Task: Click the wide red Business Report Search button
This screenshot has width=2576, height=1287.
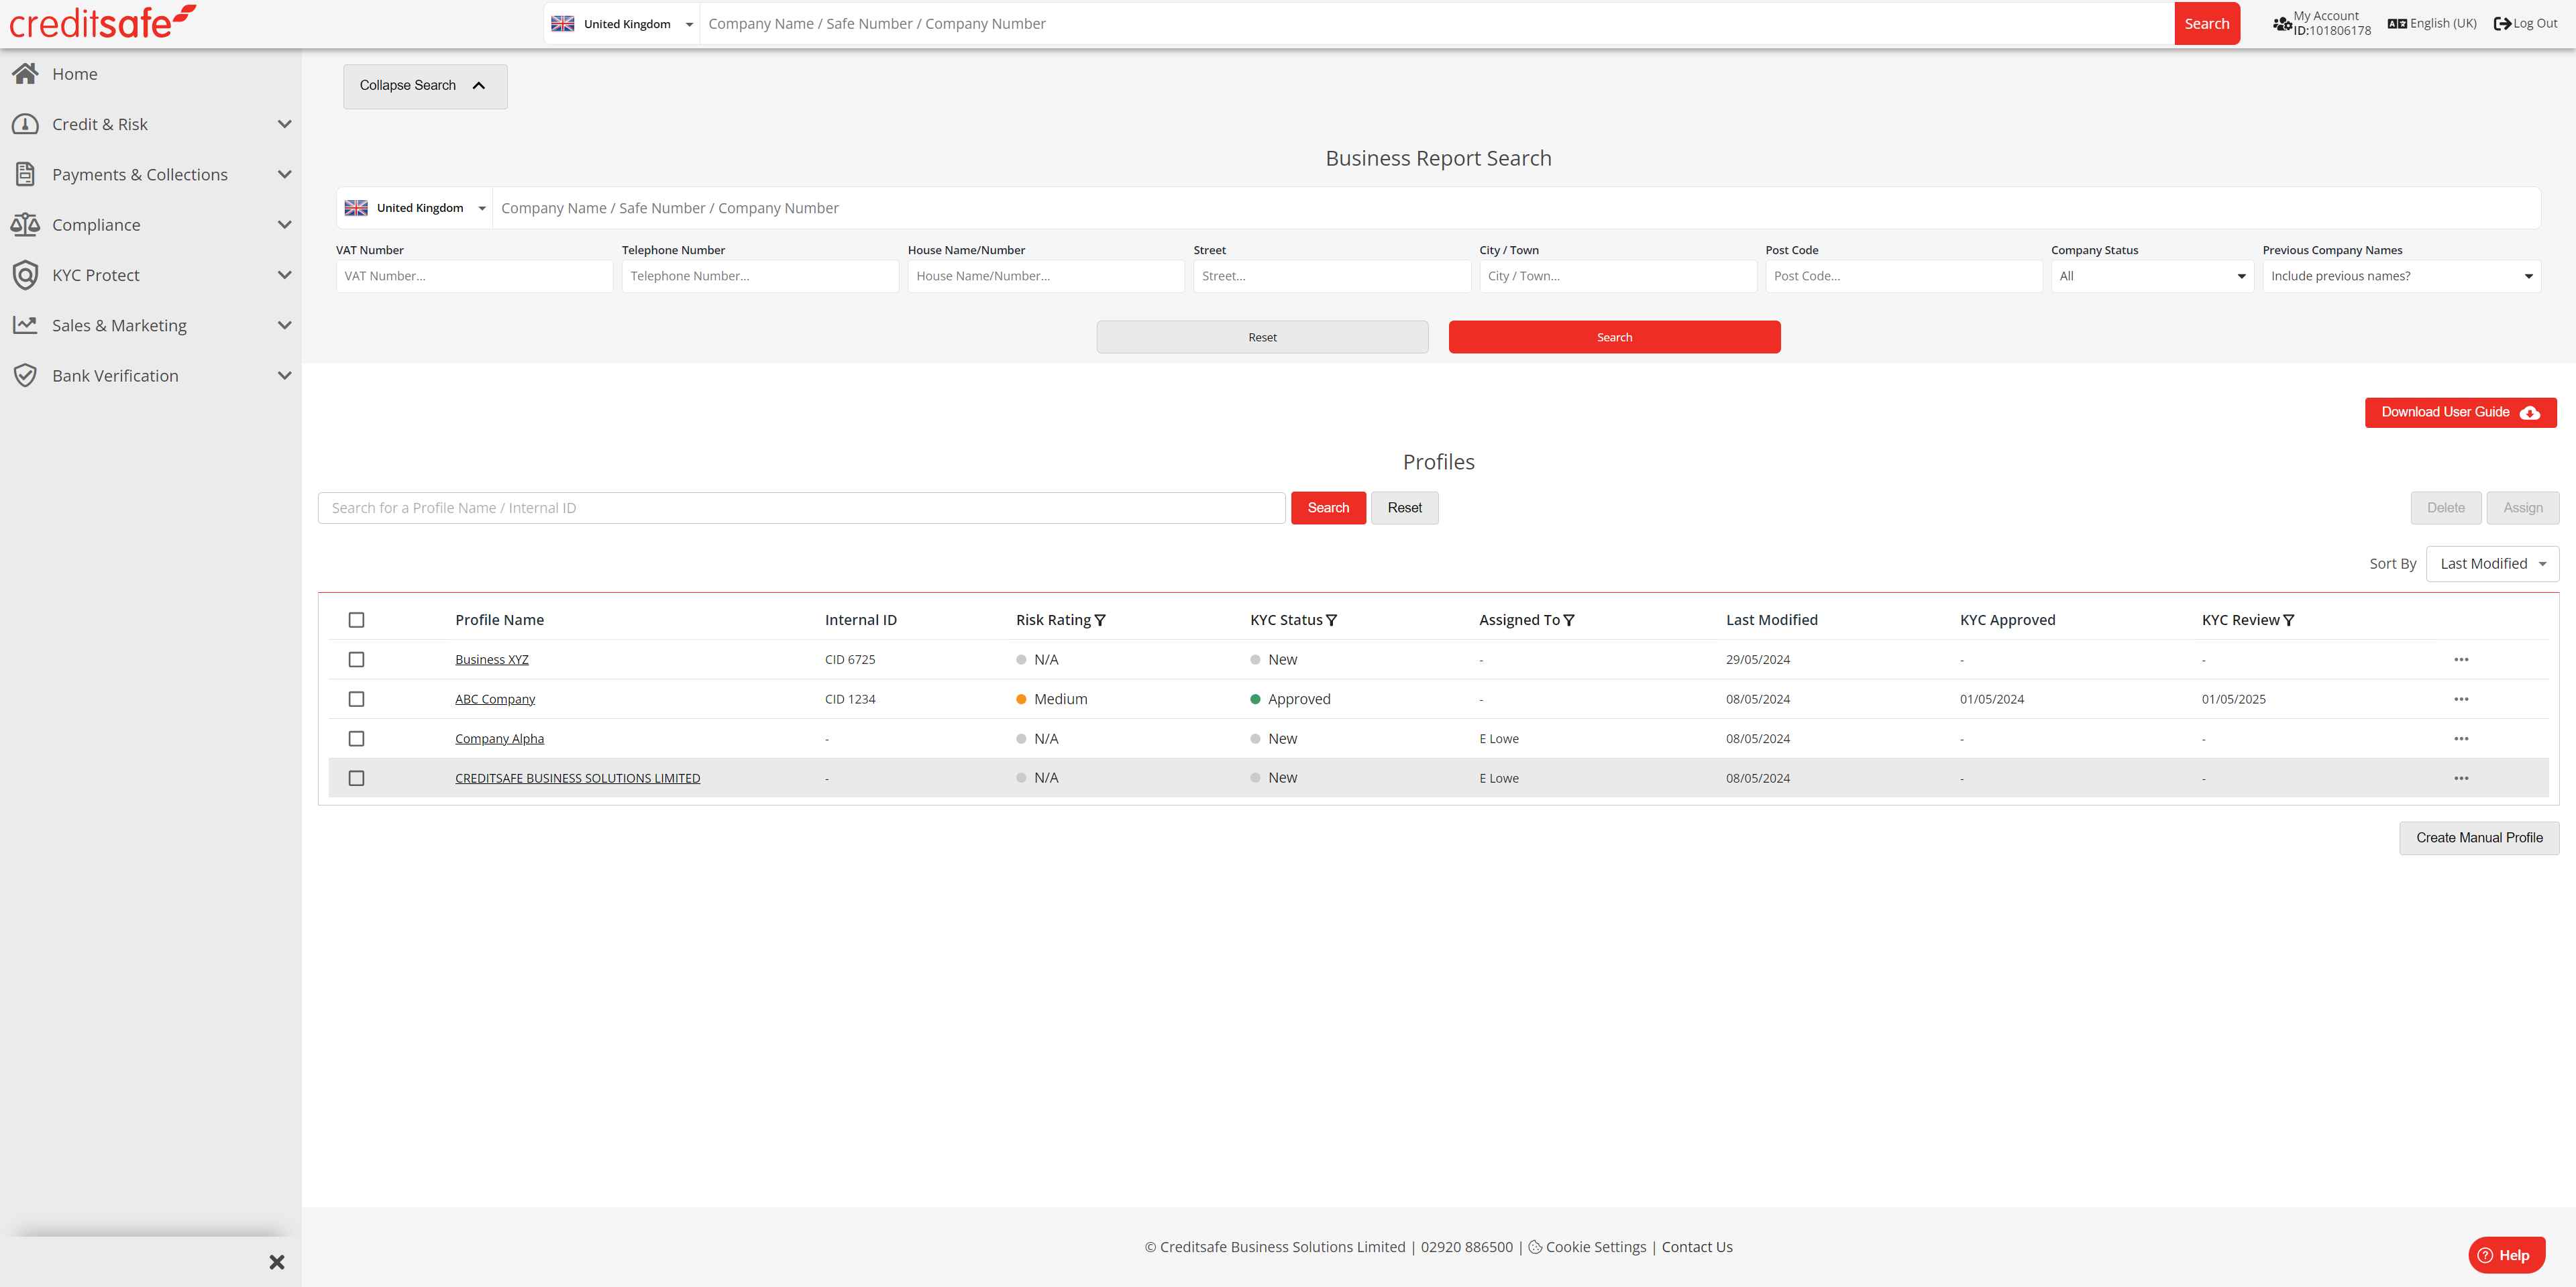Action: 1614,337
